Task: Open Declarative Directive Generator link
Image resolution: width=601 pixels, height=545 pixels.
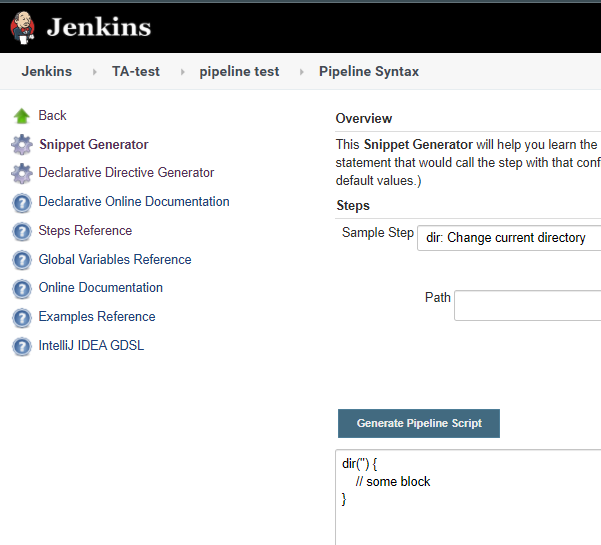Action: pyautogui.click(x=126, y=172)
